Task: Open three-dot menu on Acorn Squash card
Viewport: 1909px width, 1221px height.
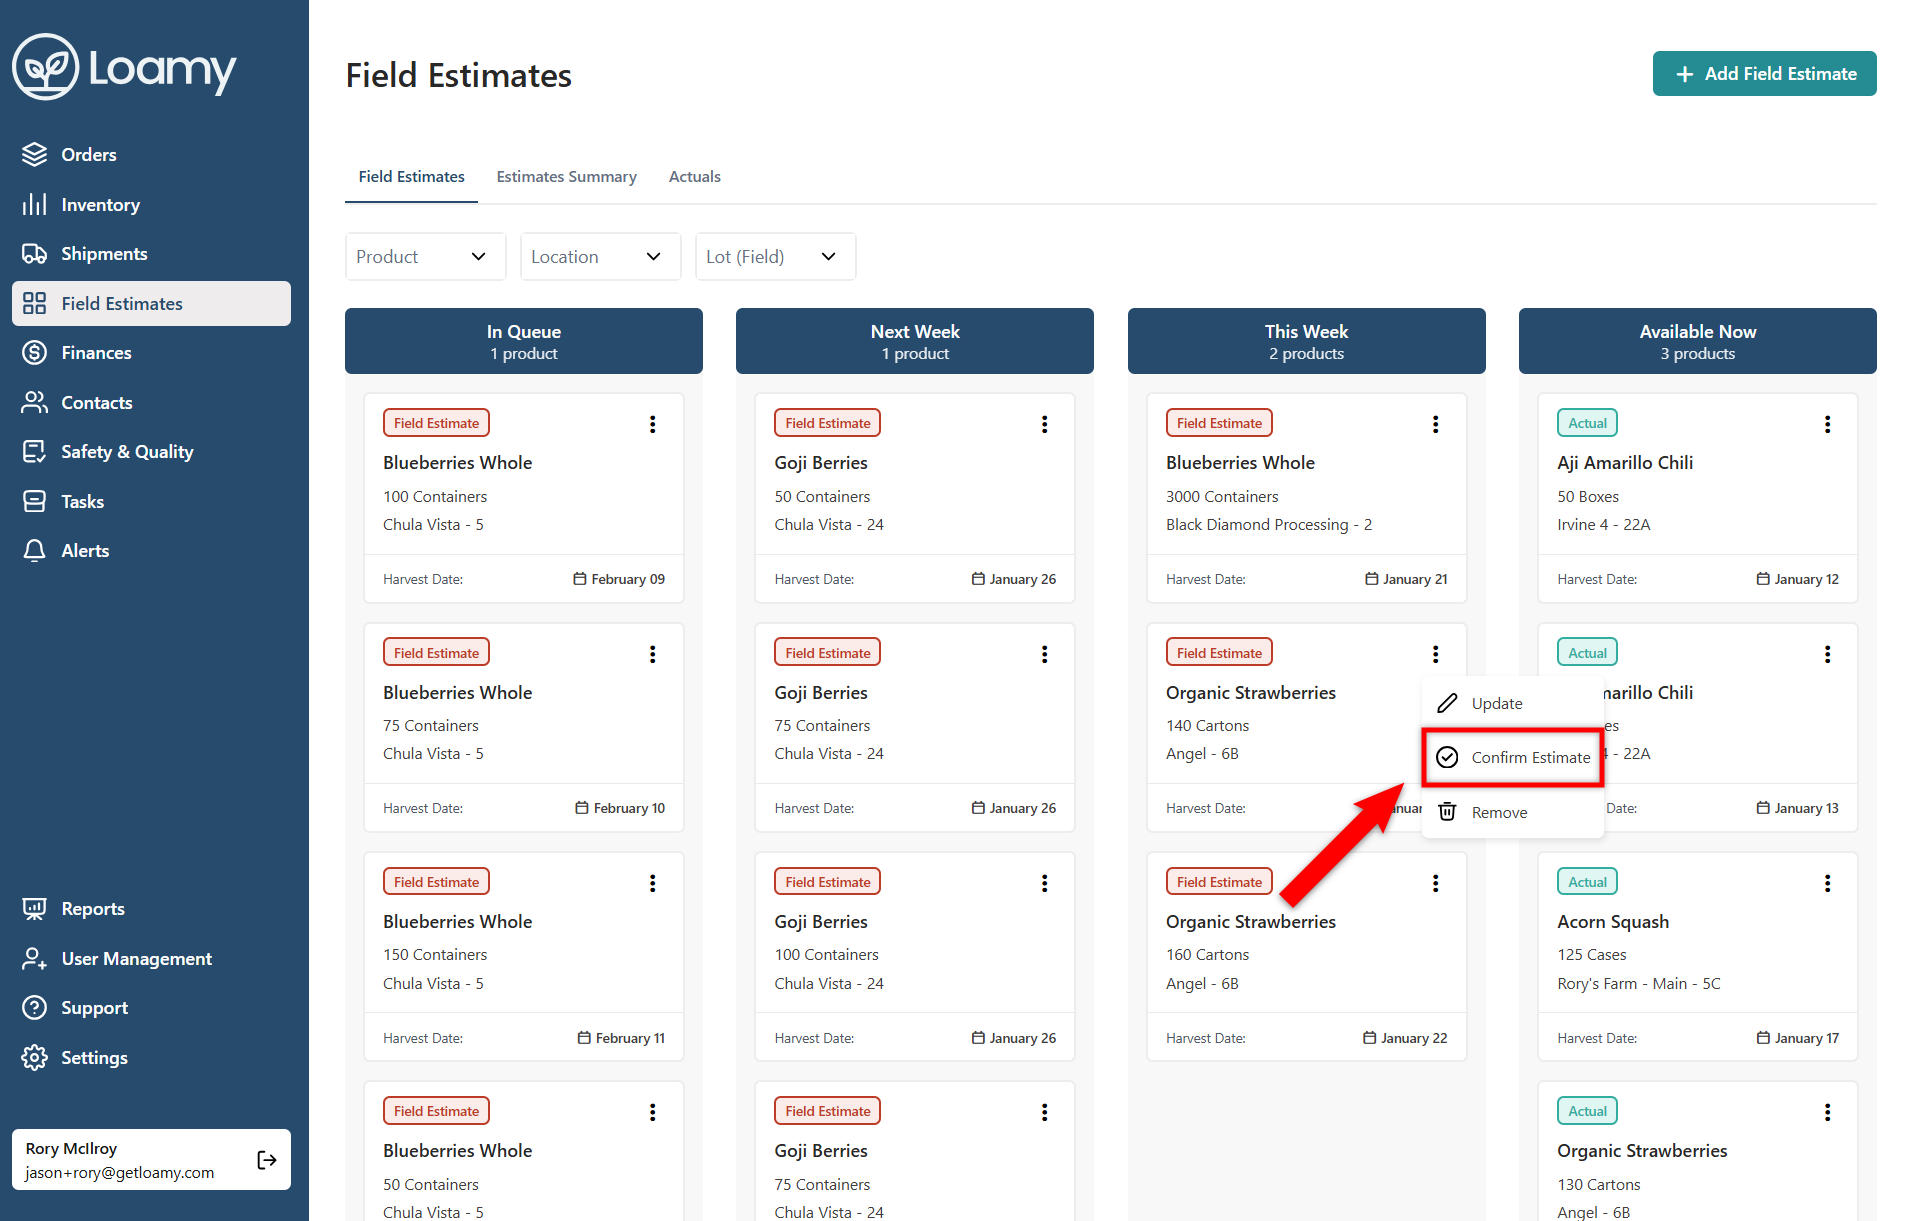Action: 1827,883
